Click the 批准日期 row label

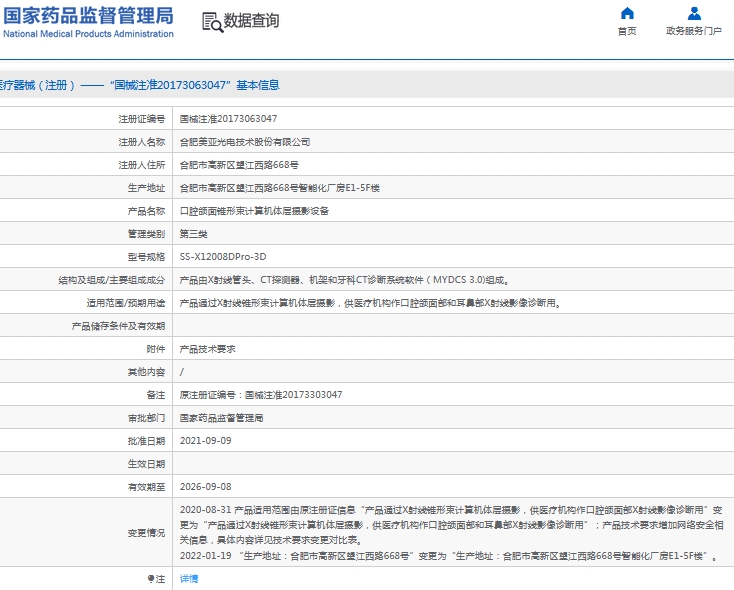pos(146,441)
